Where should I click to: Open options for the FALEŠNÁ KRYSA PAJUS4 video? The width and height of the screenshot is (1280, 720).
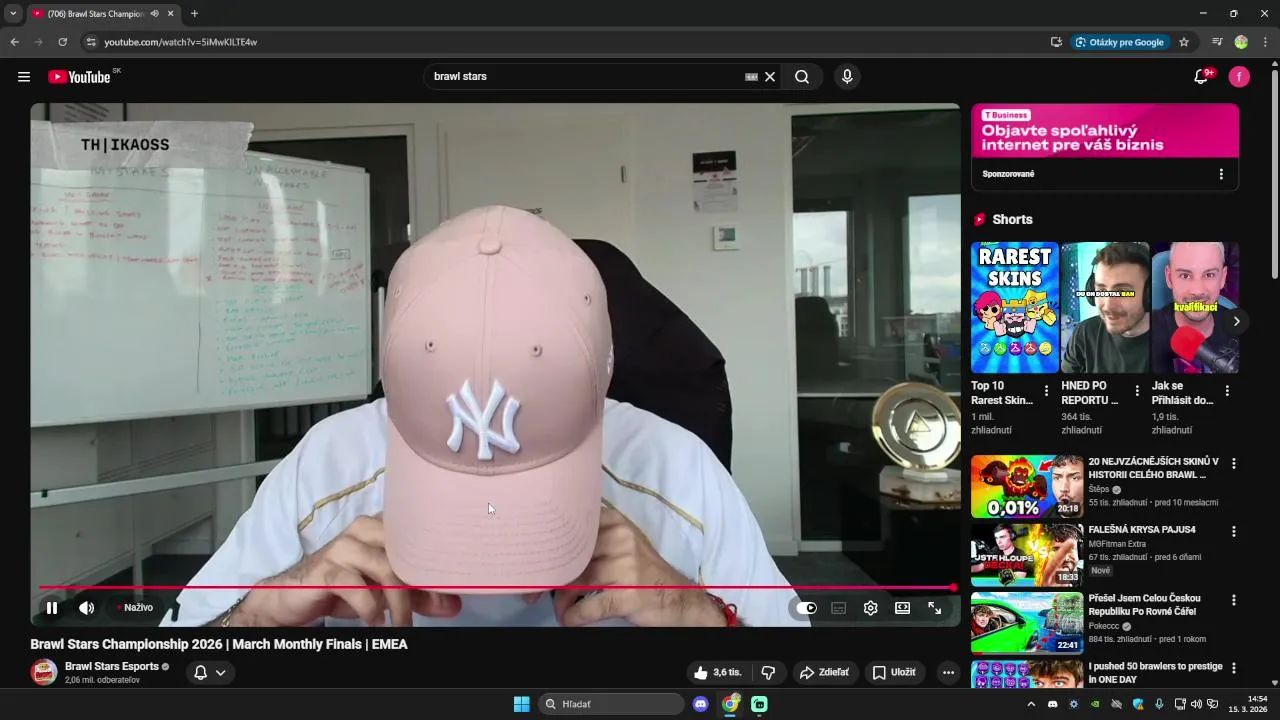(x=1234, y=532)
